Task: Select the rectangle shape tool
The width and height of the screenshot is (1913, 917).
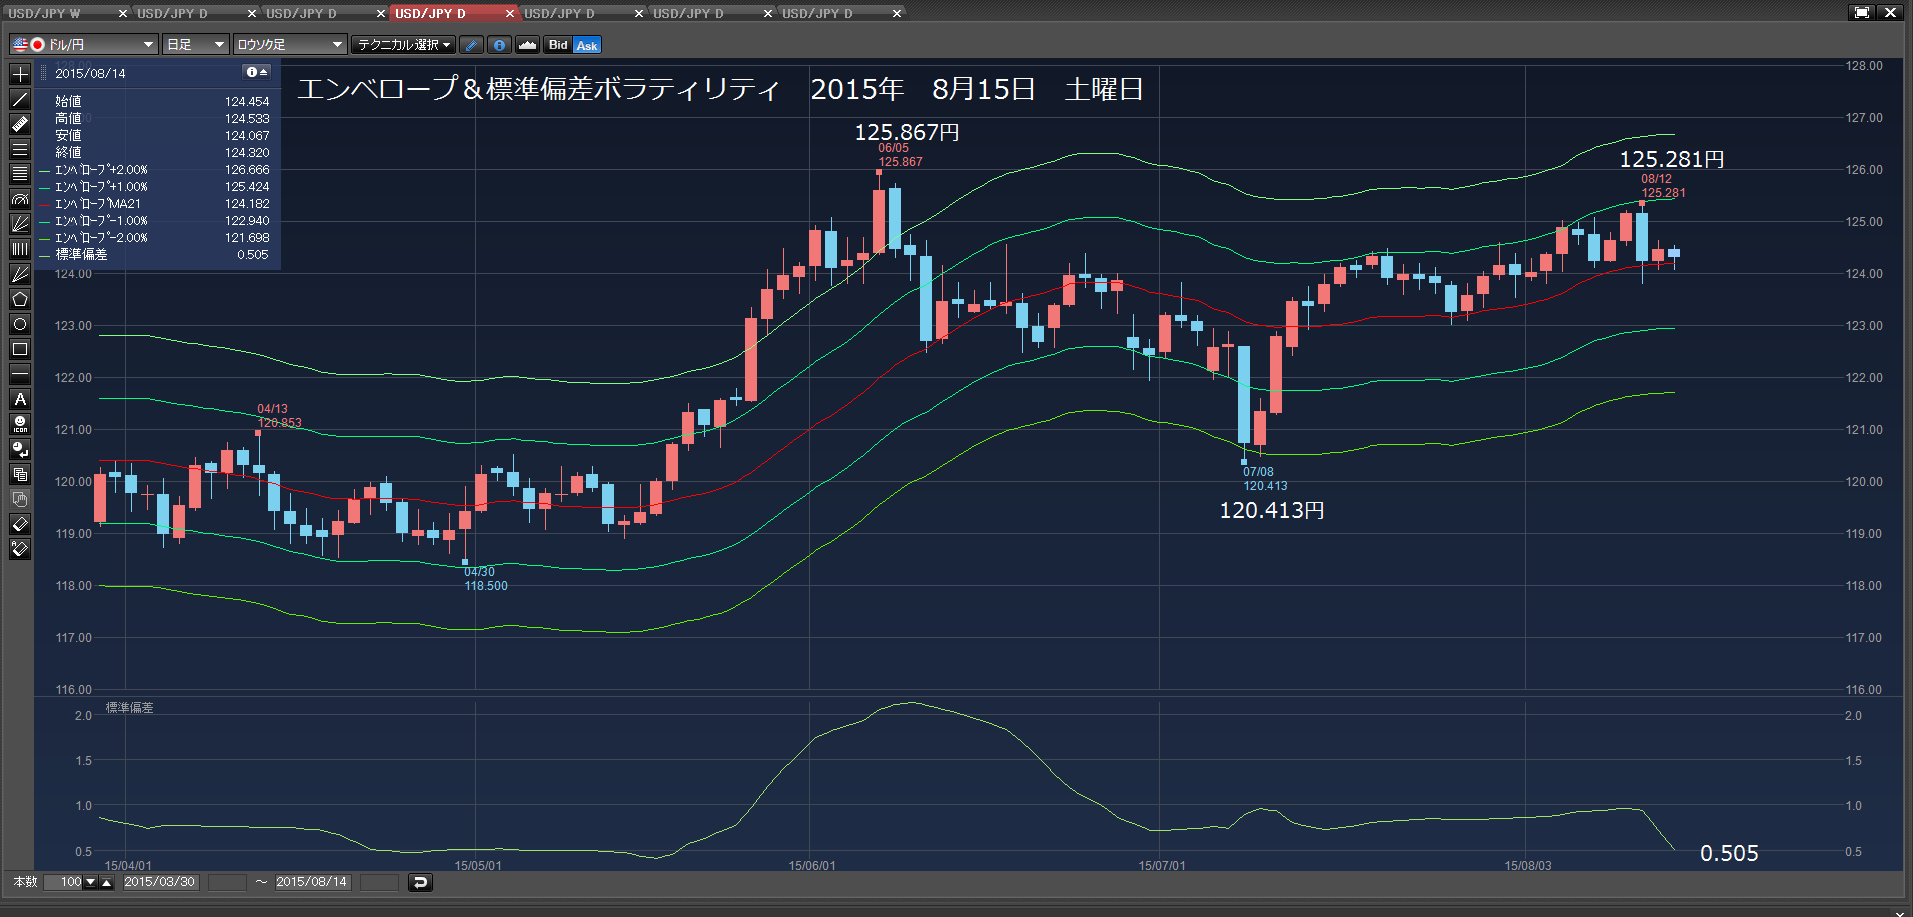Action: tap(20, 349)
